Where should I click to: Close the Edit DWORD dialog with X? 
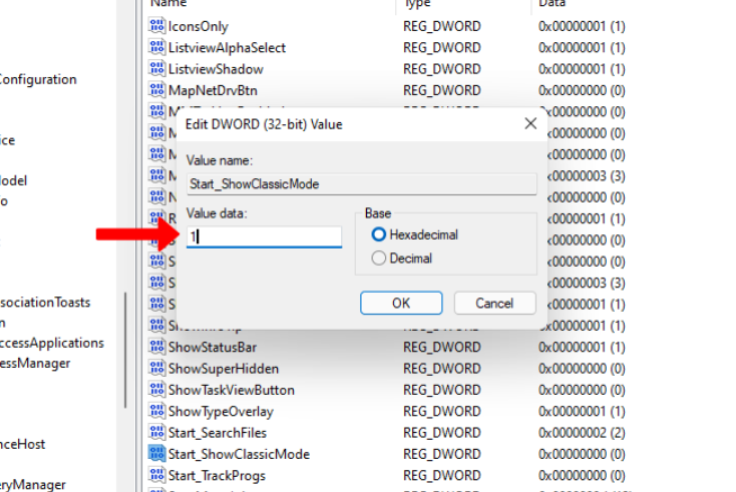[530, 124]
